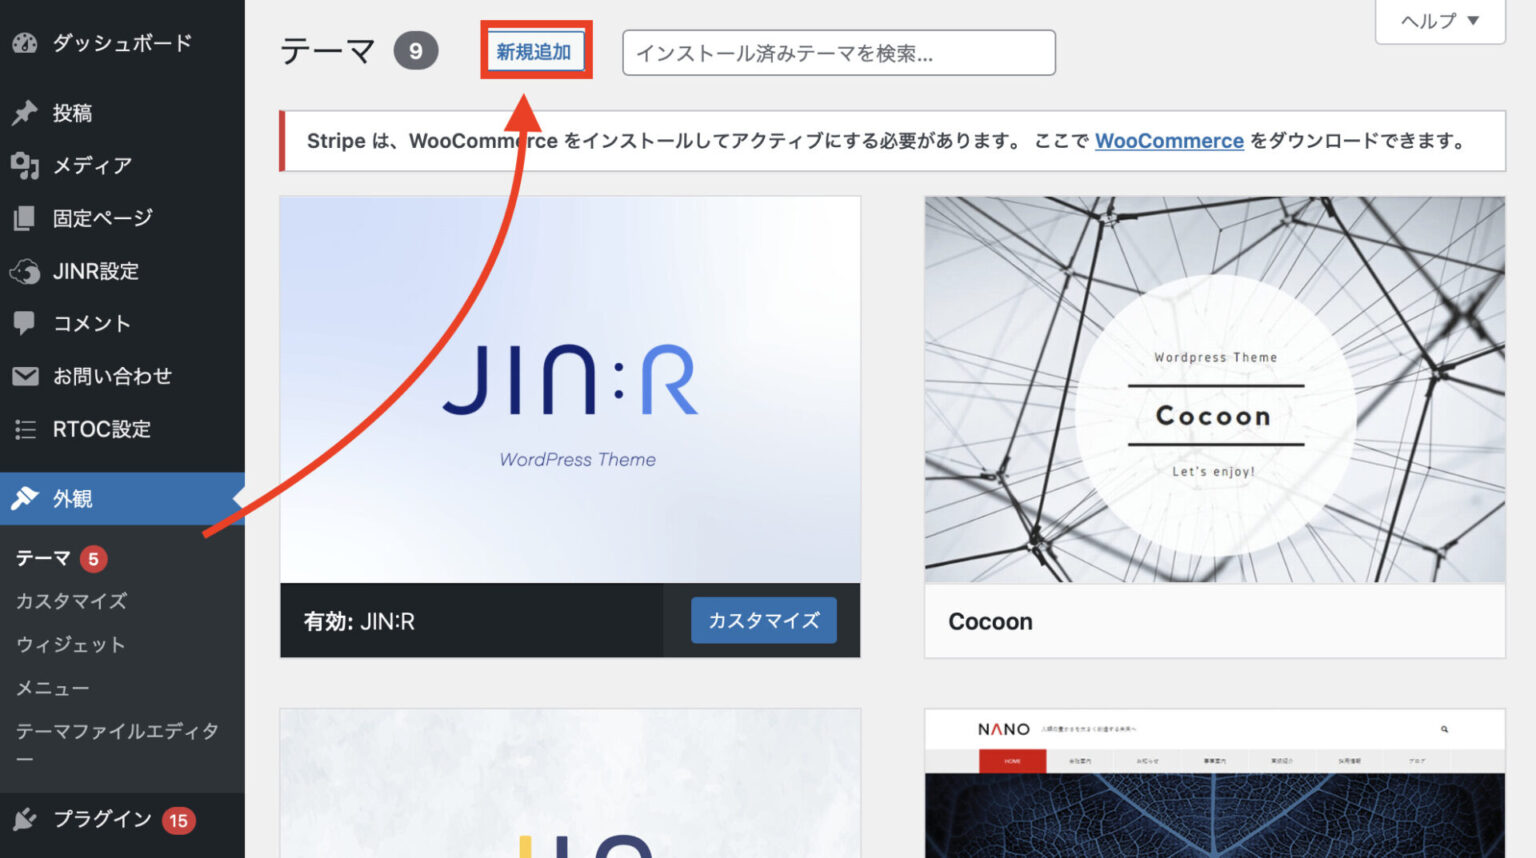Click the プラグイン (Plugins) icon
The width and height of the screenshot is (1536, 858).
[24, 818]
